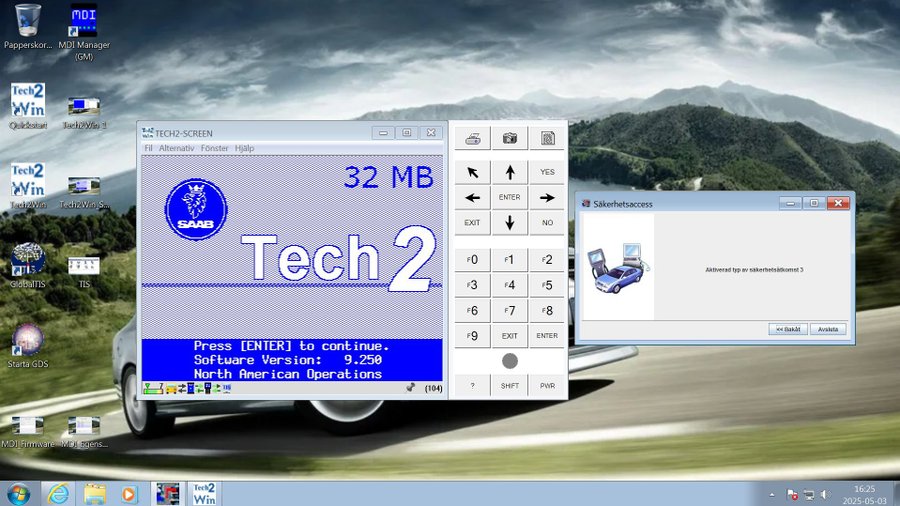Click the F1 function key

coord(510,260)
